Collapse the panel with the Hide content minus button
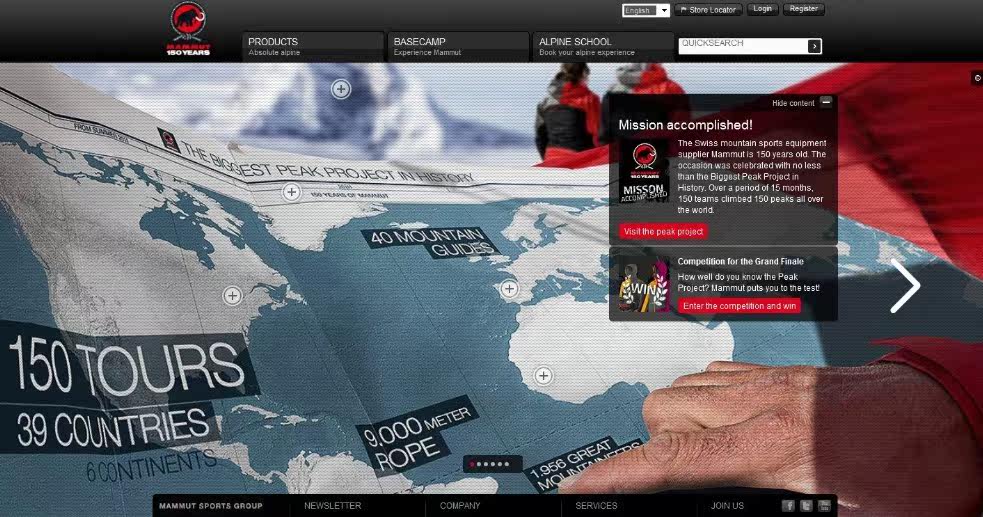 tap(826, 102)
